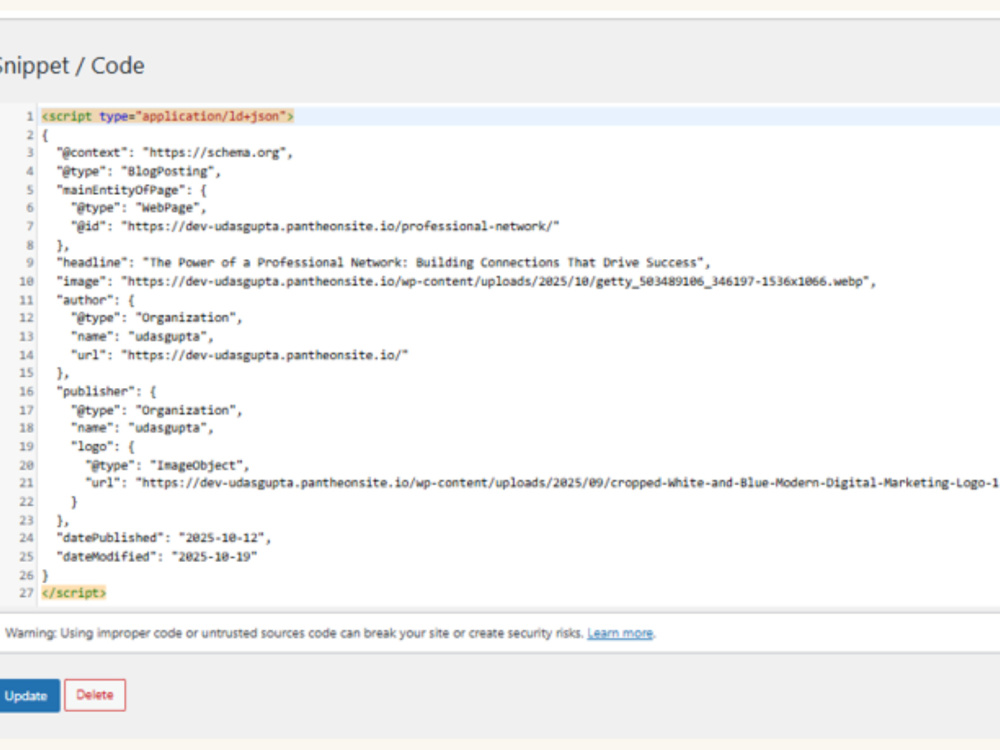Open the Learn more link

(620, 633)
